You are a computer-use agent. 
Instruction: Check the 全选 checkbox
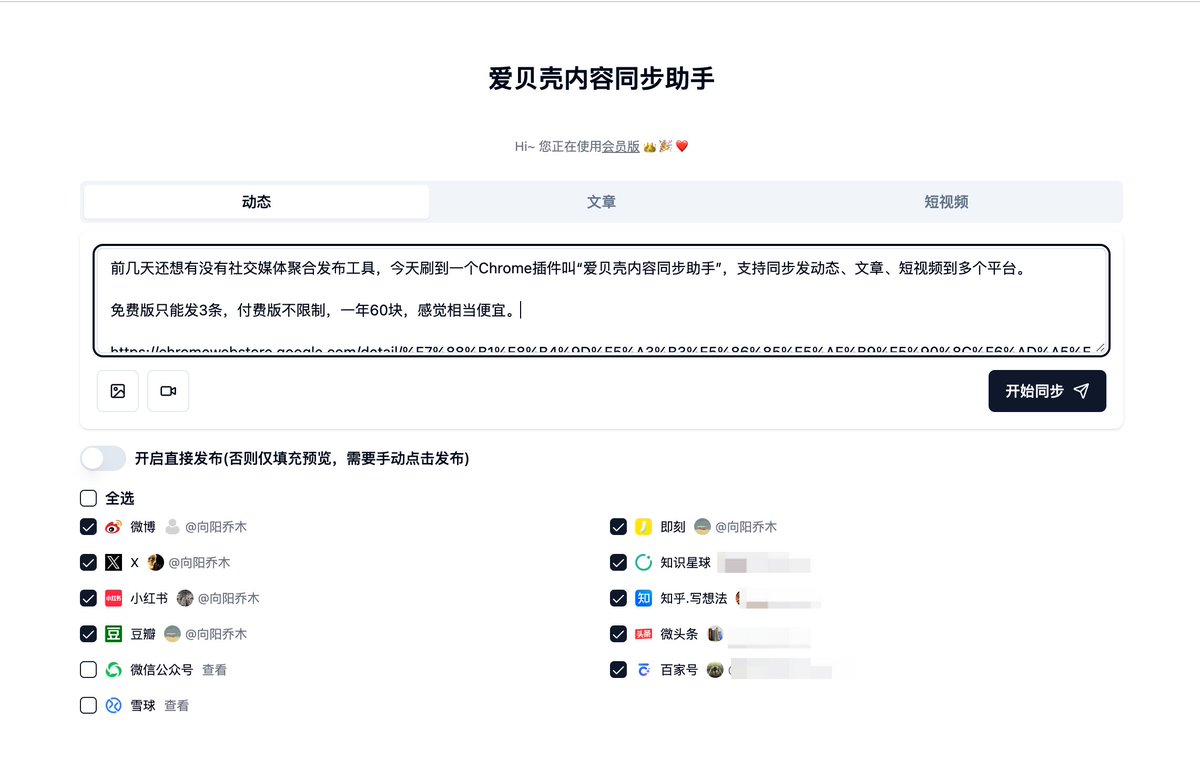tap(88, 498)
